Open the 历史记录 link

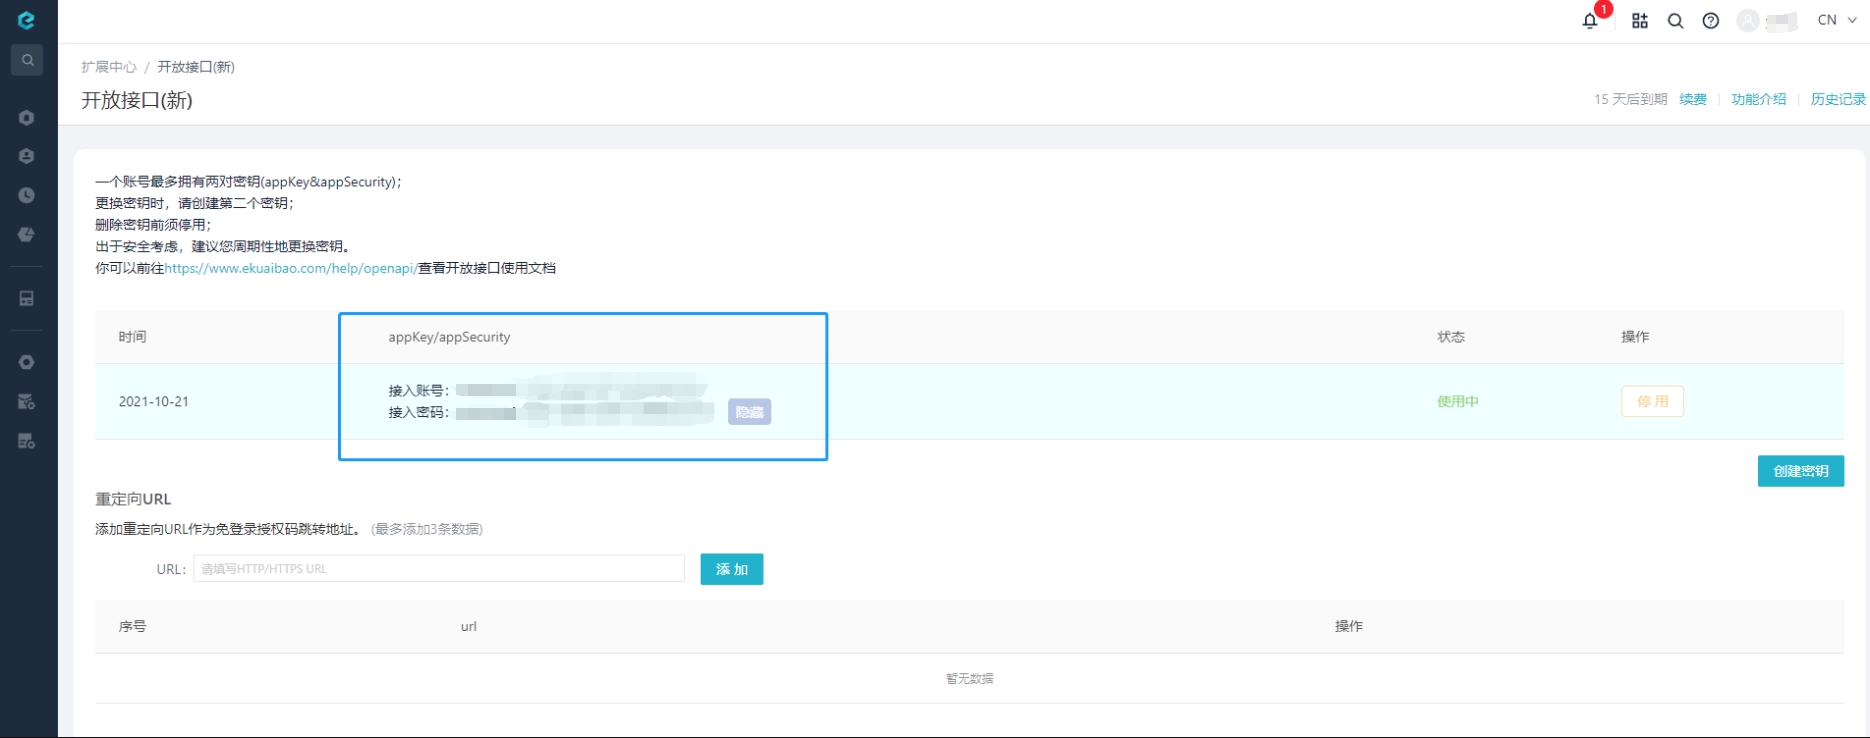[x=1838, y=99]
